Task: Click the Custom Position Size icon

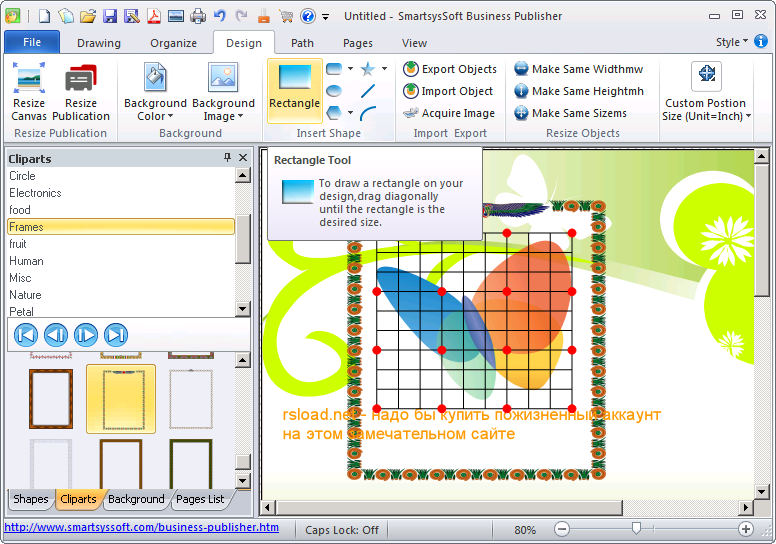Action: [706, 75]
